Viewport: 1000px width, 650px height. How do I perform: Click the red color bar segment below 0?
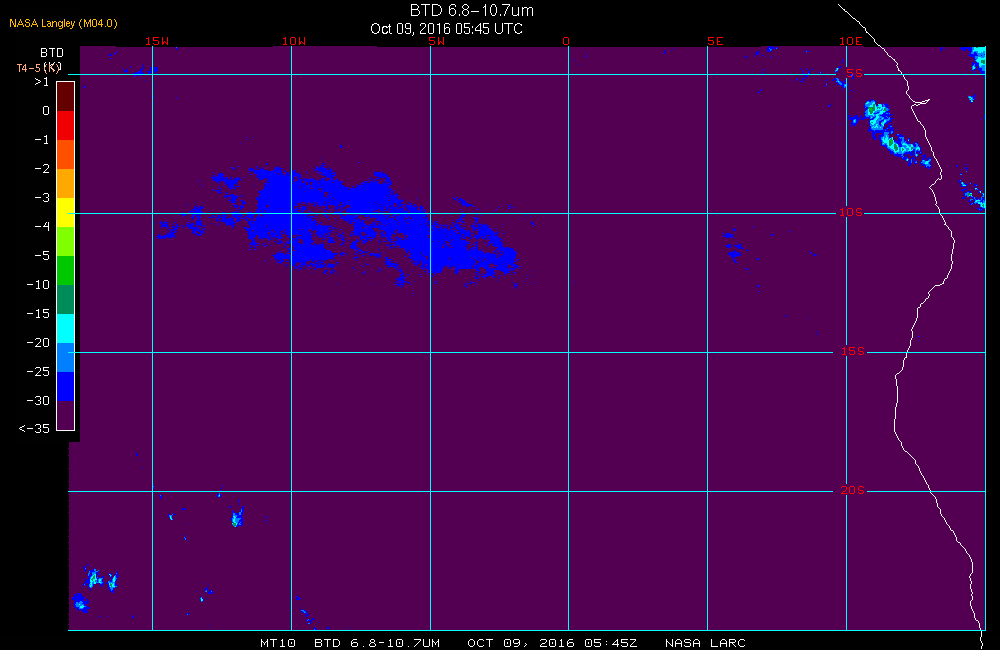(x=66, y=125)
